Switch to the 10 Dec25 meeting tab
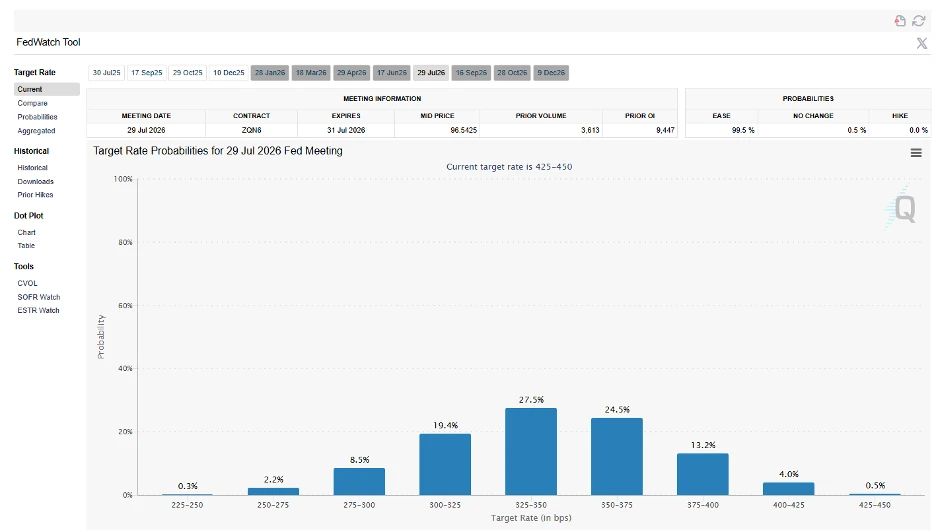The image size is (936, 530). [228, 73]
